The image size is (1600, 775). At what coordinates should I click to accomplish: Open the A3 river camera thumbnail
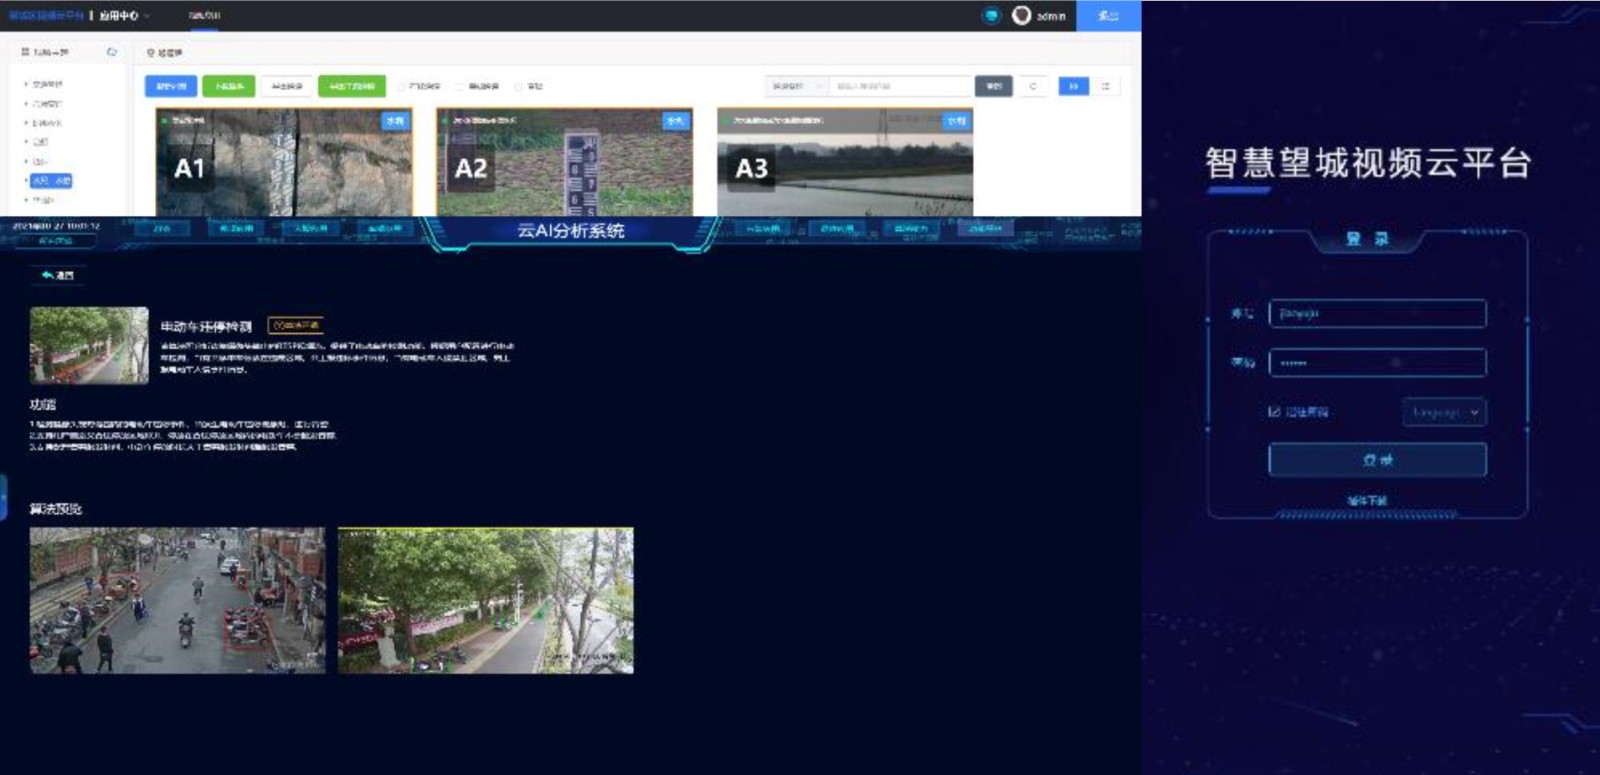[x=845, y=162]
